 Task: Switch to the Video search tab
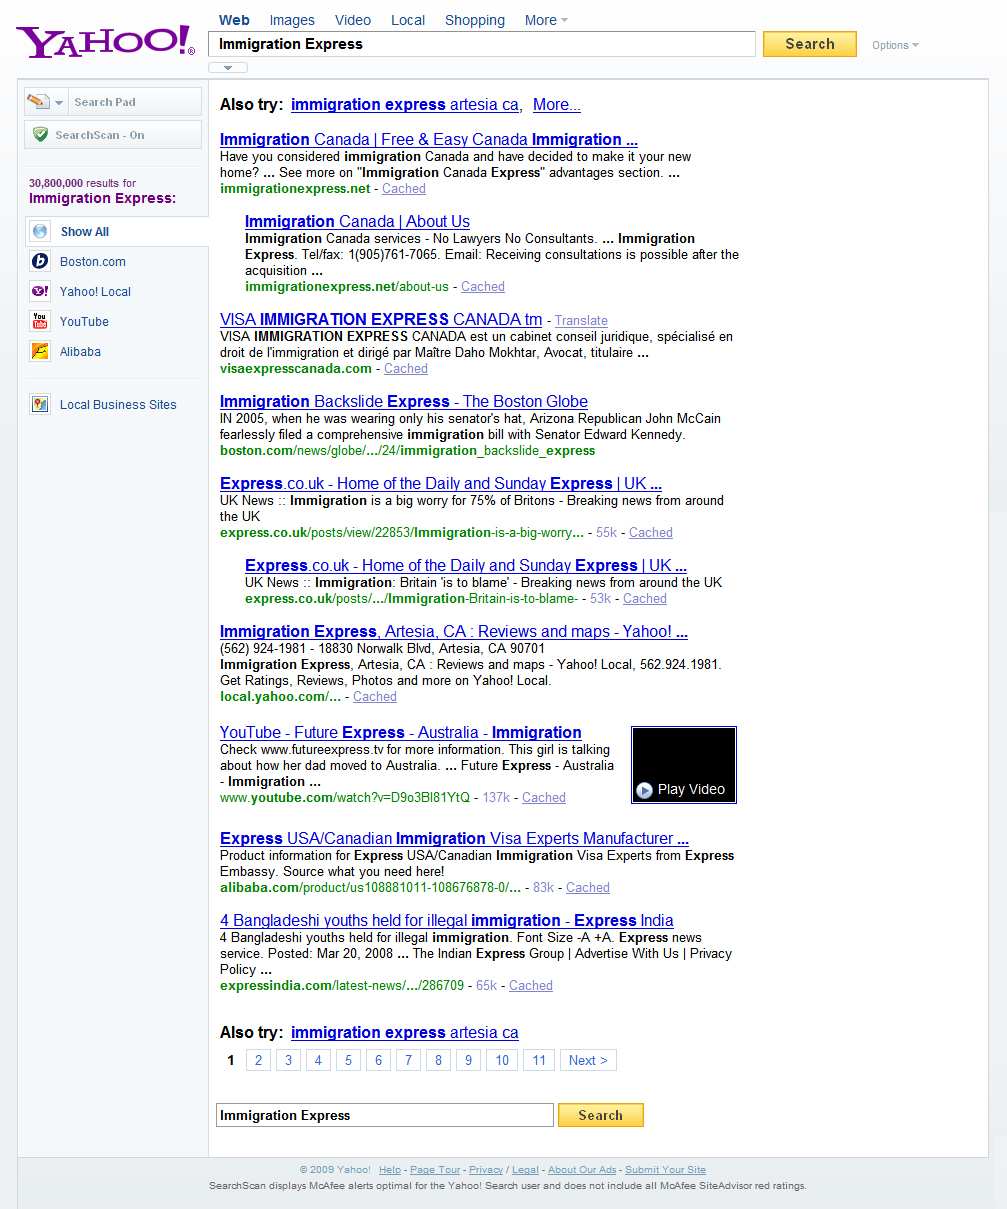[353, 20]
